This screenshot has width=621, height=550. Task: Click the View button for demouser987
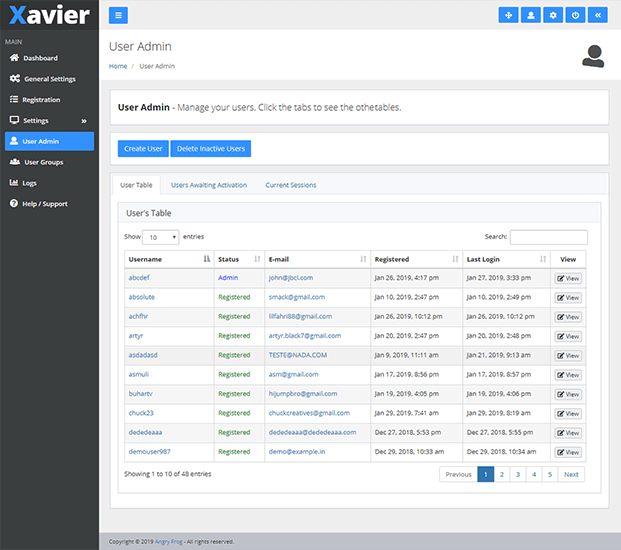pyautogui.click(x=568, y=452)
